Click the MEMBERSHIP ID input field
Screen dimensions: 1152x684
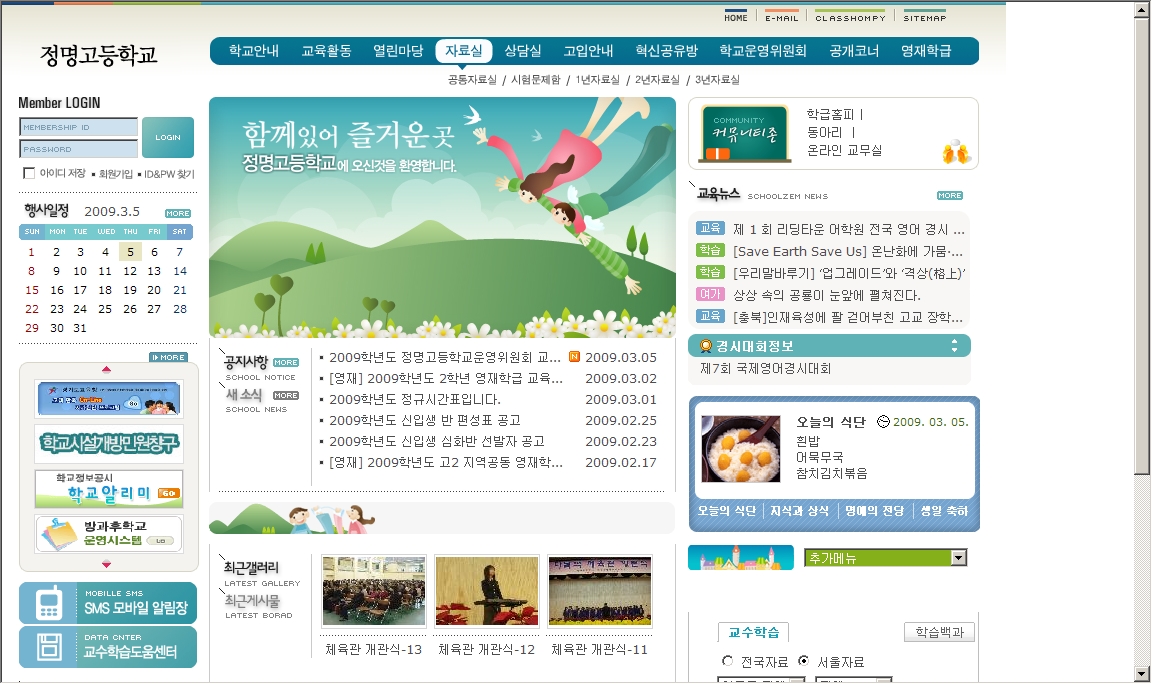79,127
